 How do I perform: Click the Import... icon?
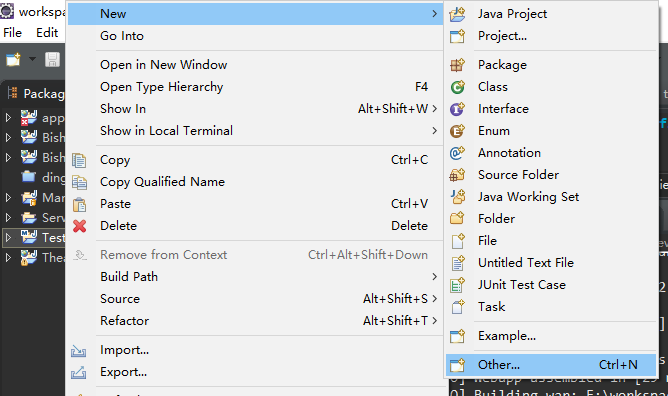tap(79, 350)
